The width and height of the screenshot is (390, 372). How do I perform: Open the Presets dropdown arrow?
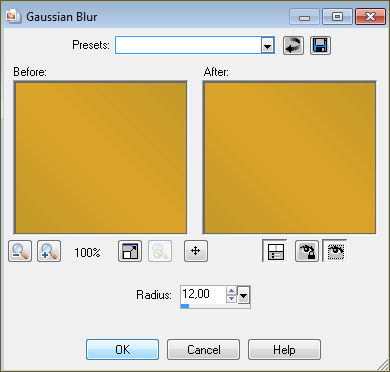click(x=267, y=46)
